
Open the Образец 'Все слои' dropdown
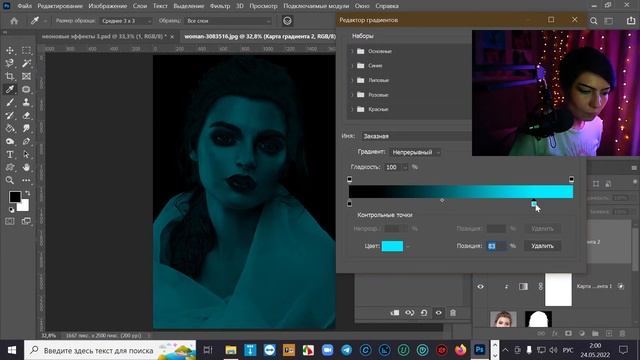228,21
